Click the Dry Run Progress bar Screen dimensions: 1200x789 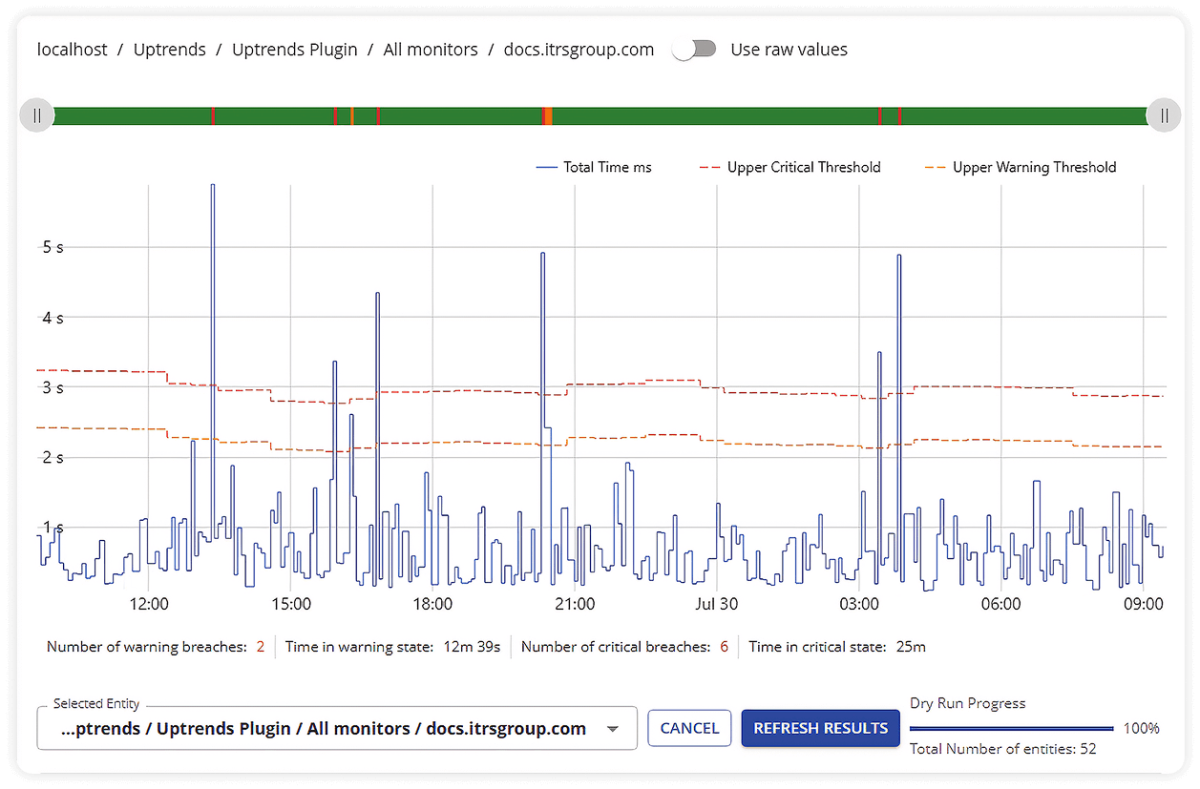1010,728
